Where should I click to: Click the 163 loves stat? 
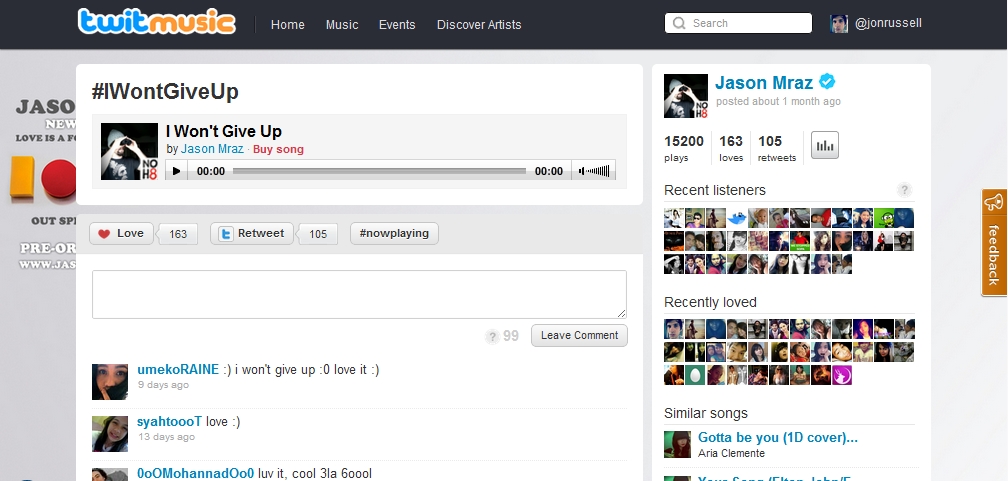click(731, 148)
